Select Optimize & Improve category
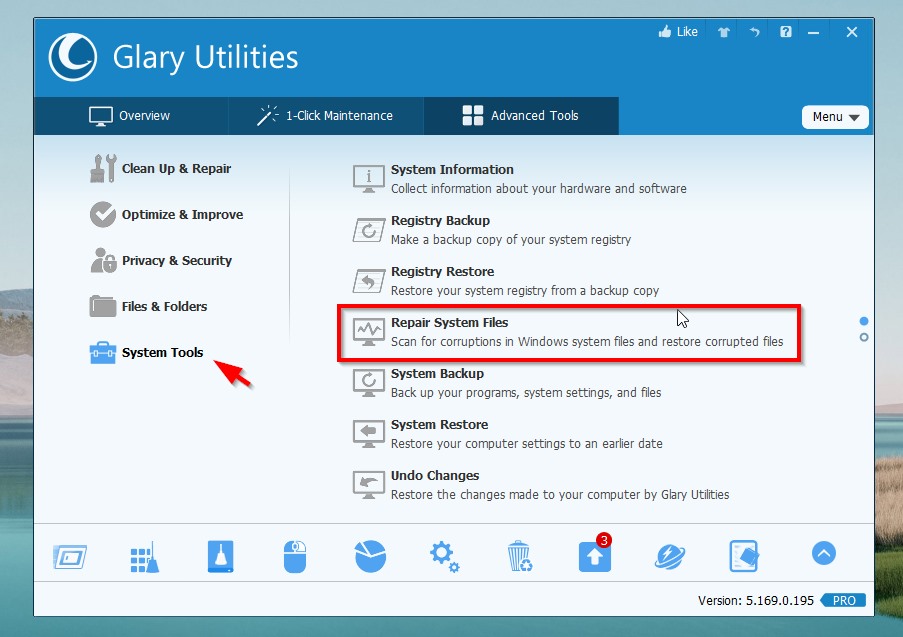The height and width of the screenshot is (637, 903). (166, 214)
